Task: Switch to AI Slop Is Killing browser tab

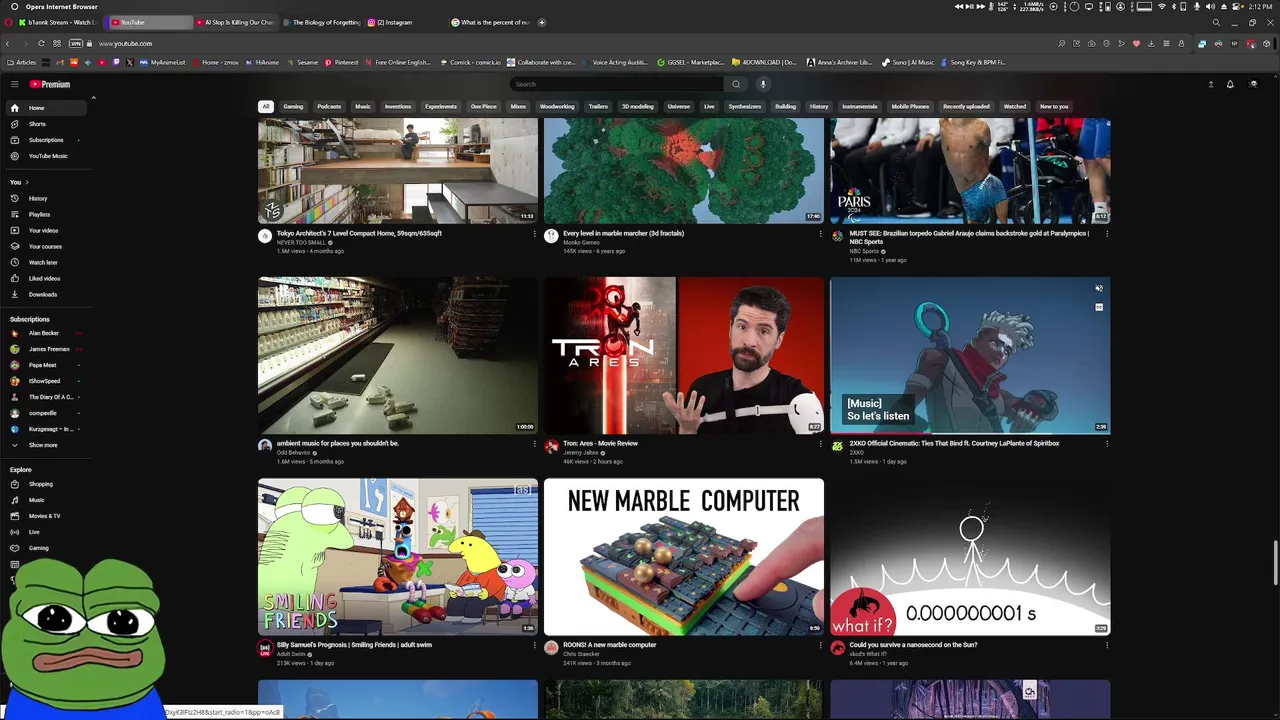Action: point(236,22)
